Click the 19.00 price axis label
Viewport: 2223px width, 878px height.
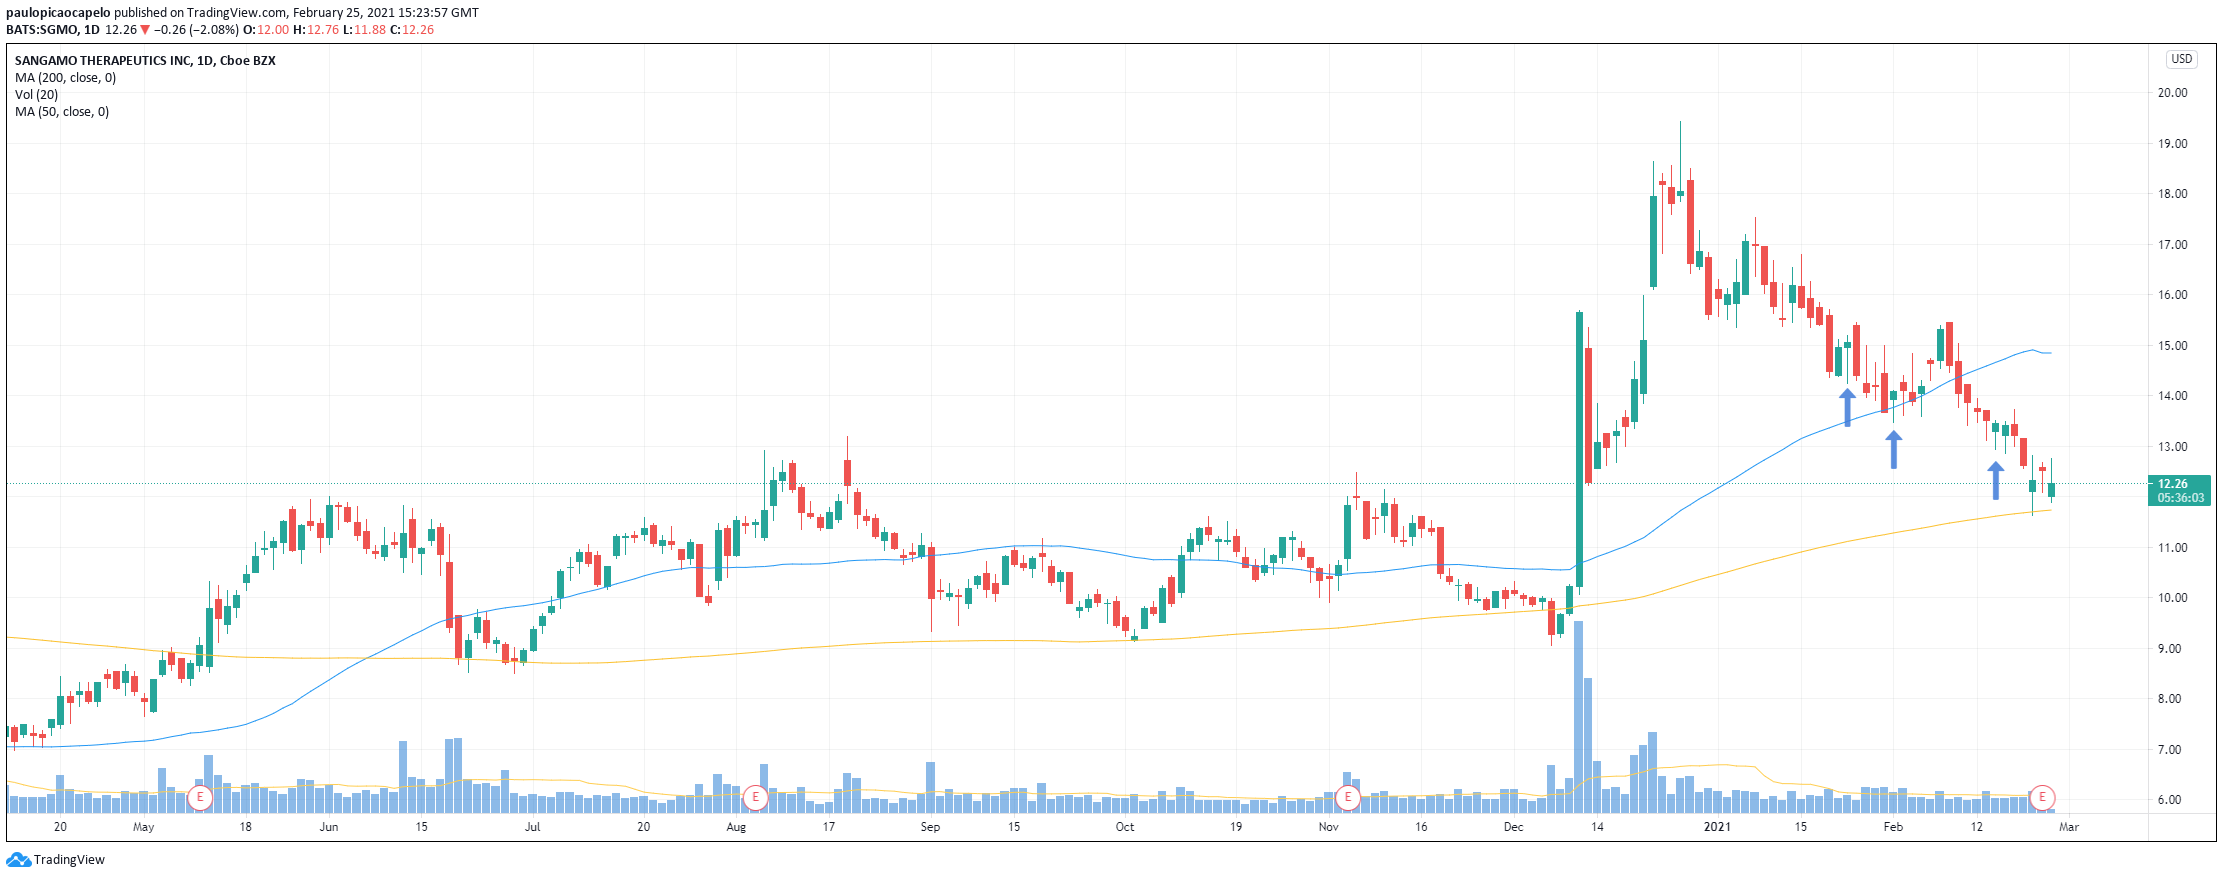[x=2172, y=144]
